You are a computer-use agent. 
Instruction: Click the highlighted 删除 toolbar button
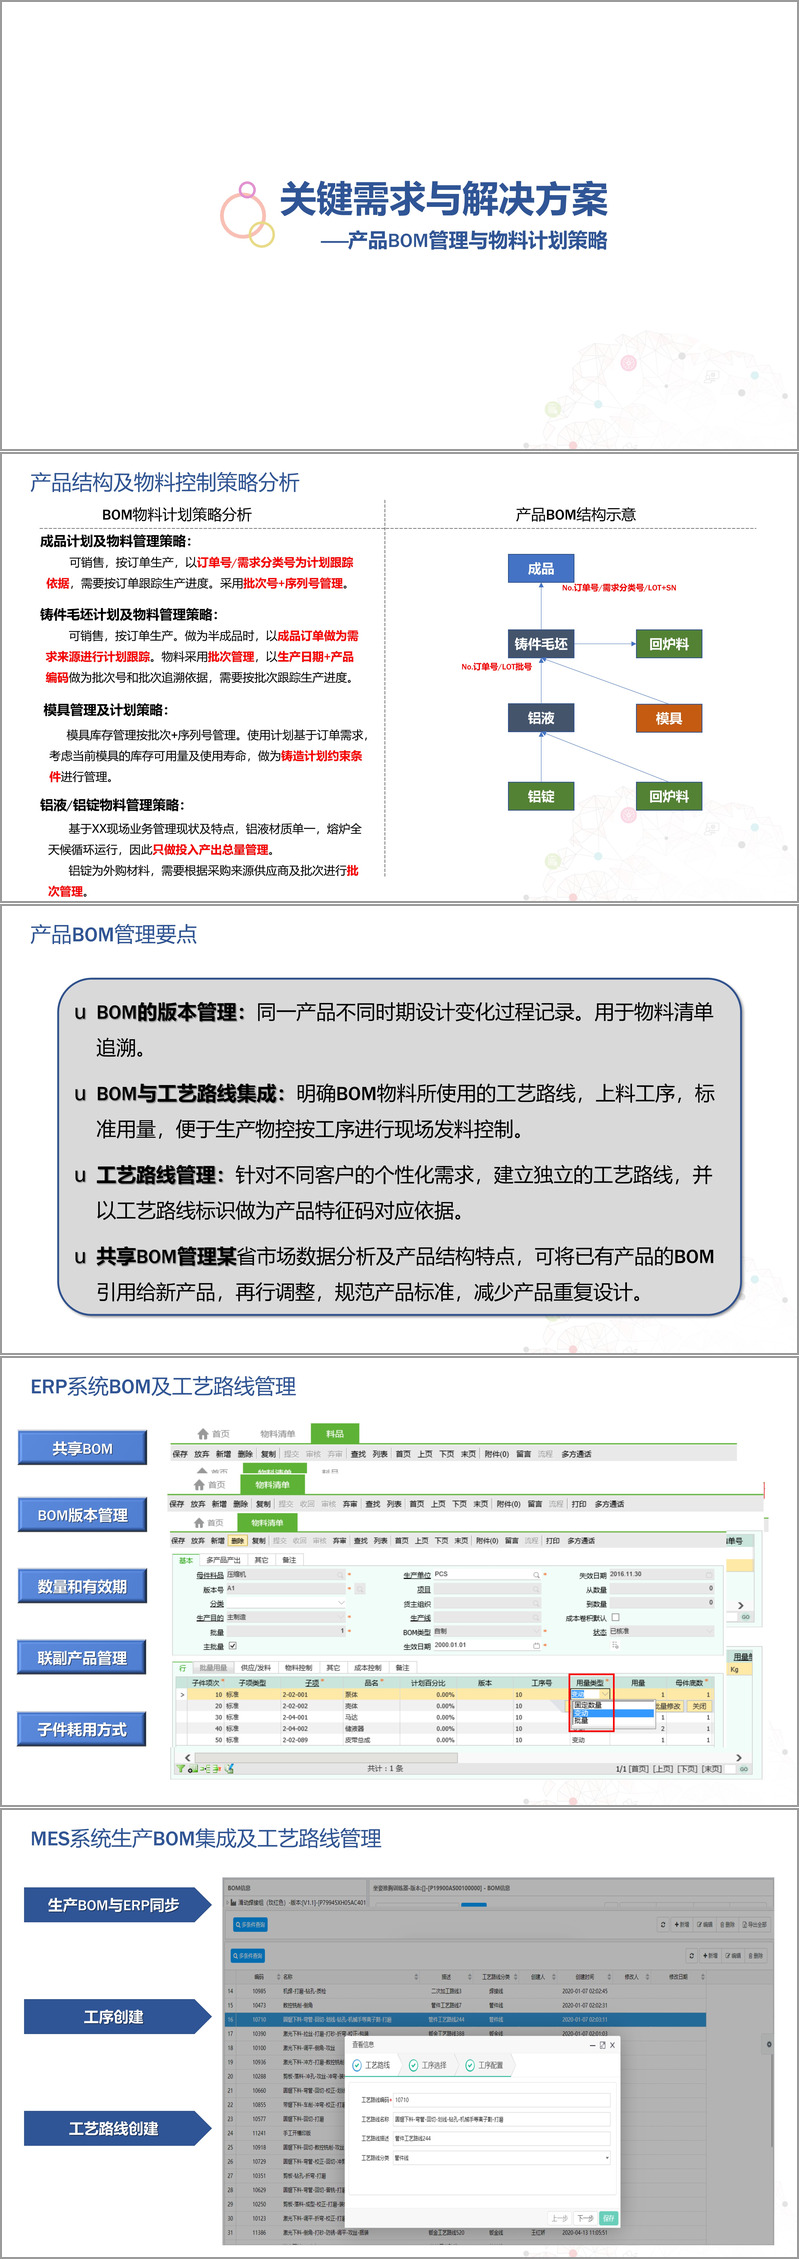point(237,1540)
